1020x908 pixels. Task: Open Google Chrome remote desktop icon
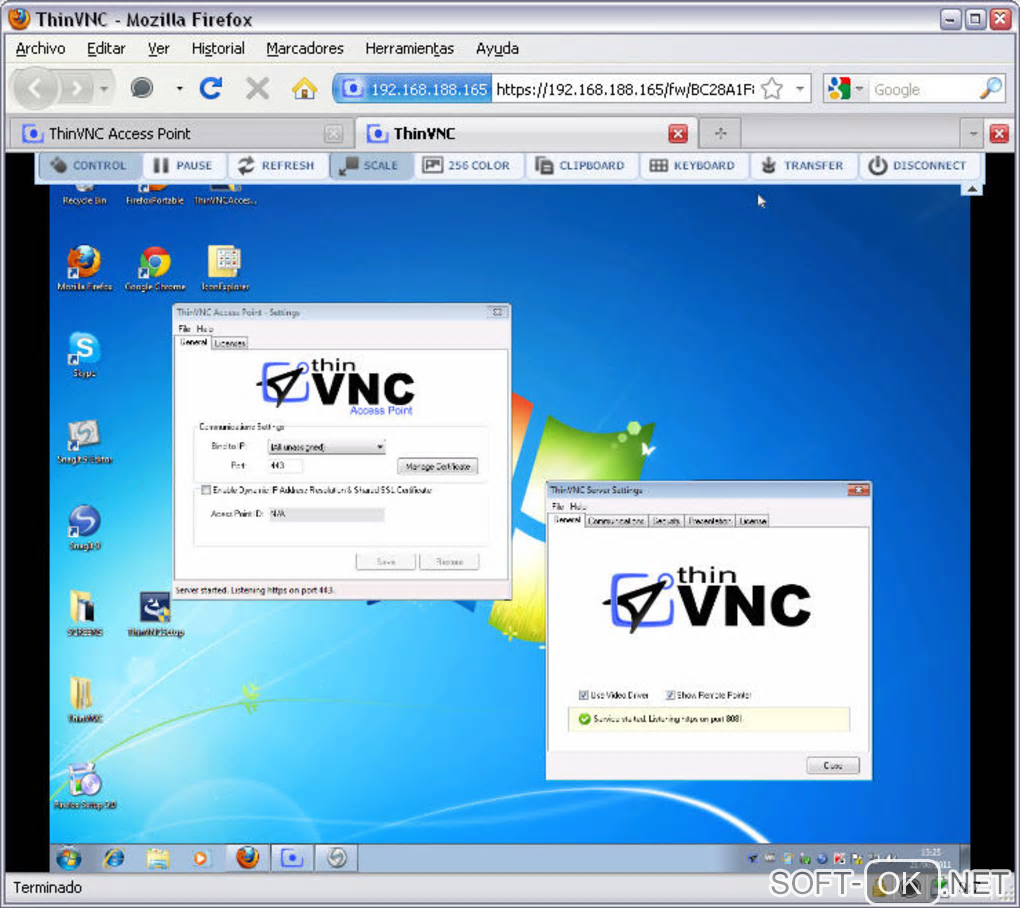click(155, 268)
